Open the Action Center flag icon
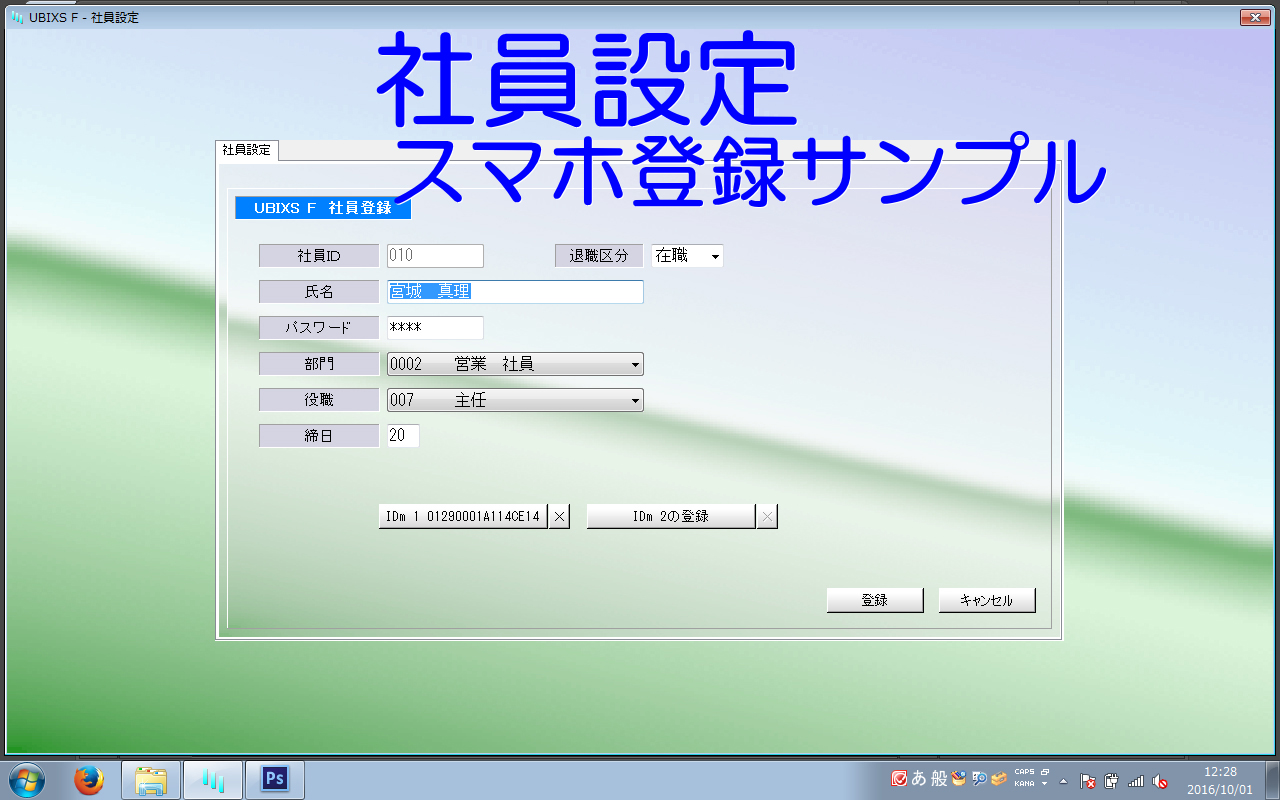The width and height of the screenshot is (1280, 800). (x=1088, y=781)
